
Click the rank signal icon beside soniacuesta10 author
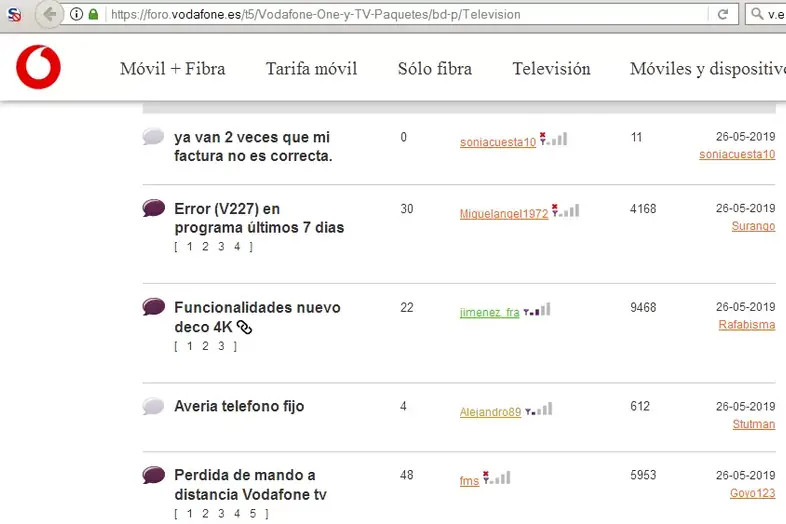pyautogui.click(x=553, y=139)
